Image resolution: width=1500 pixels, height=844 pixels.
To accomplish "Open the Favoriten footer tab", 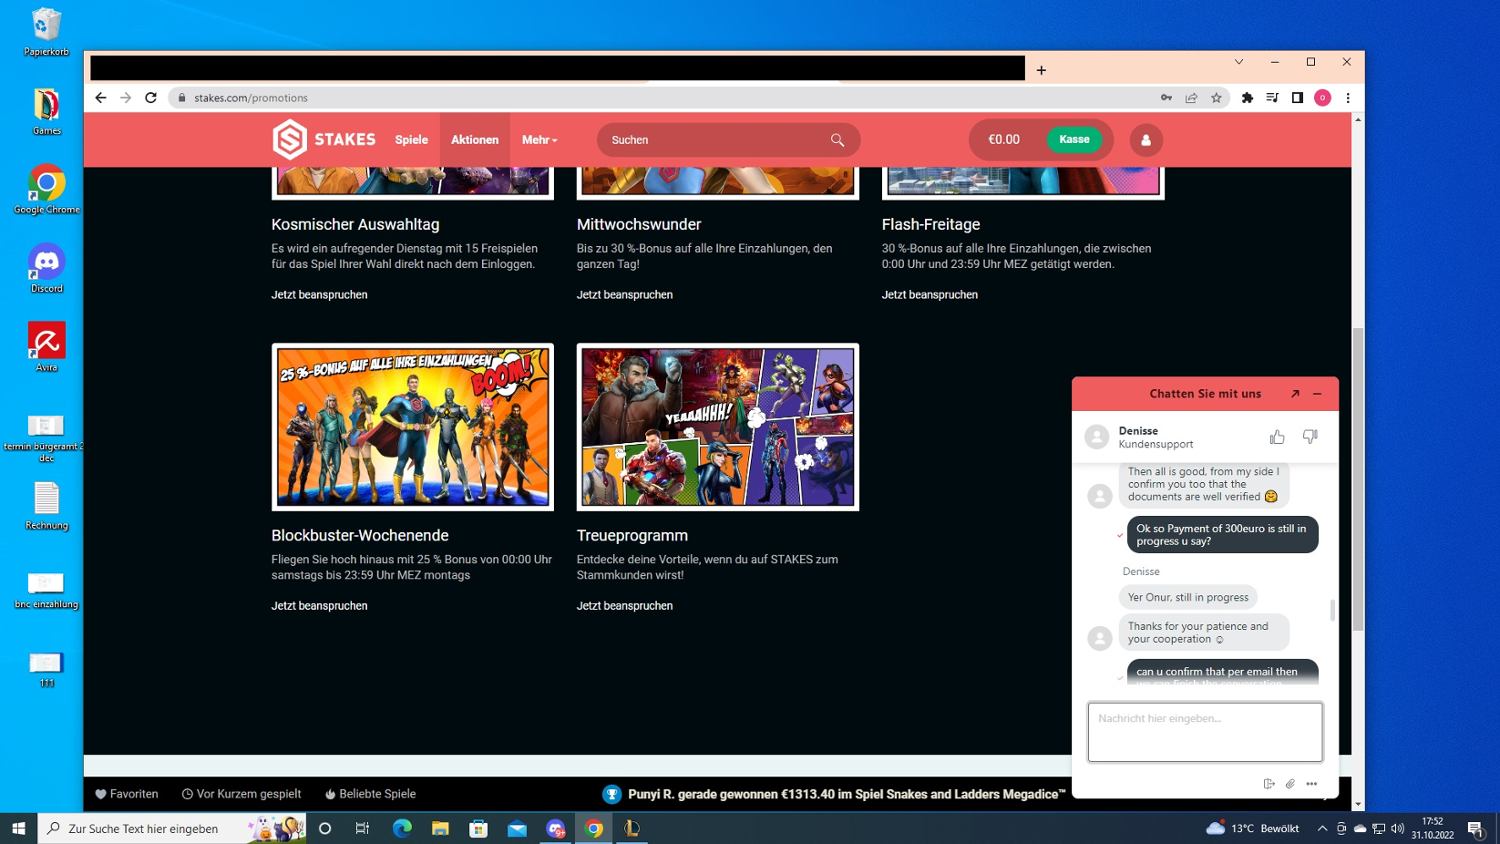I will [x=127, y=794].
